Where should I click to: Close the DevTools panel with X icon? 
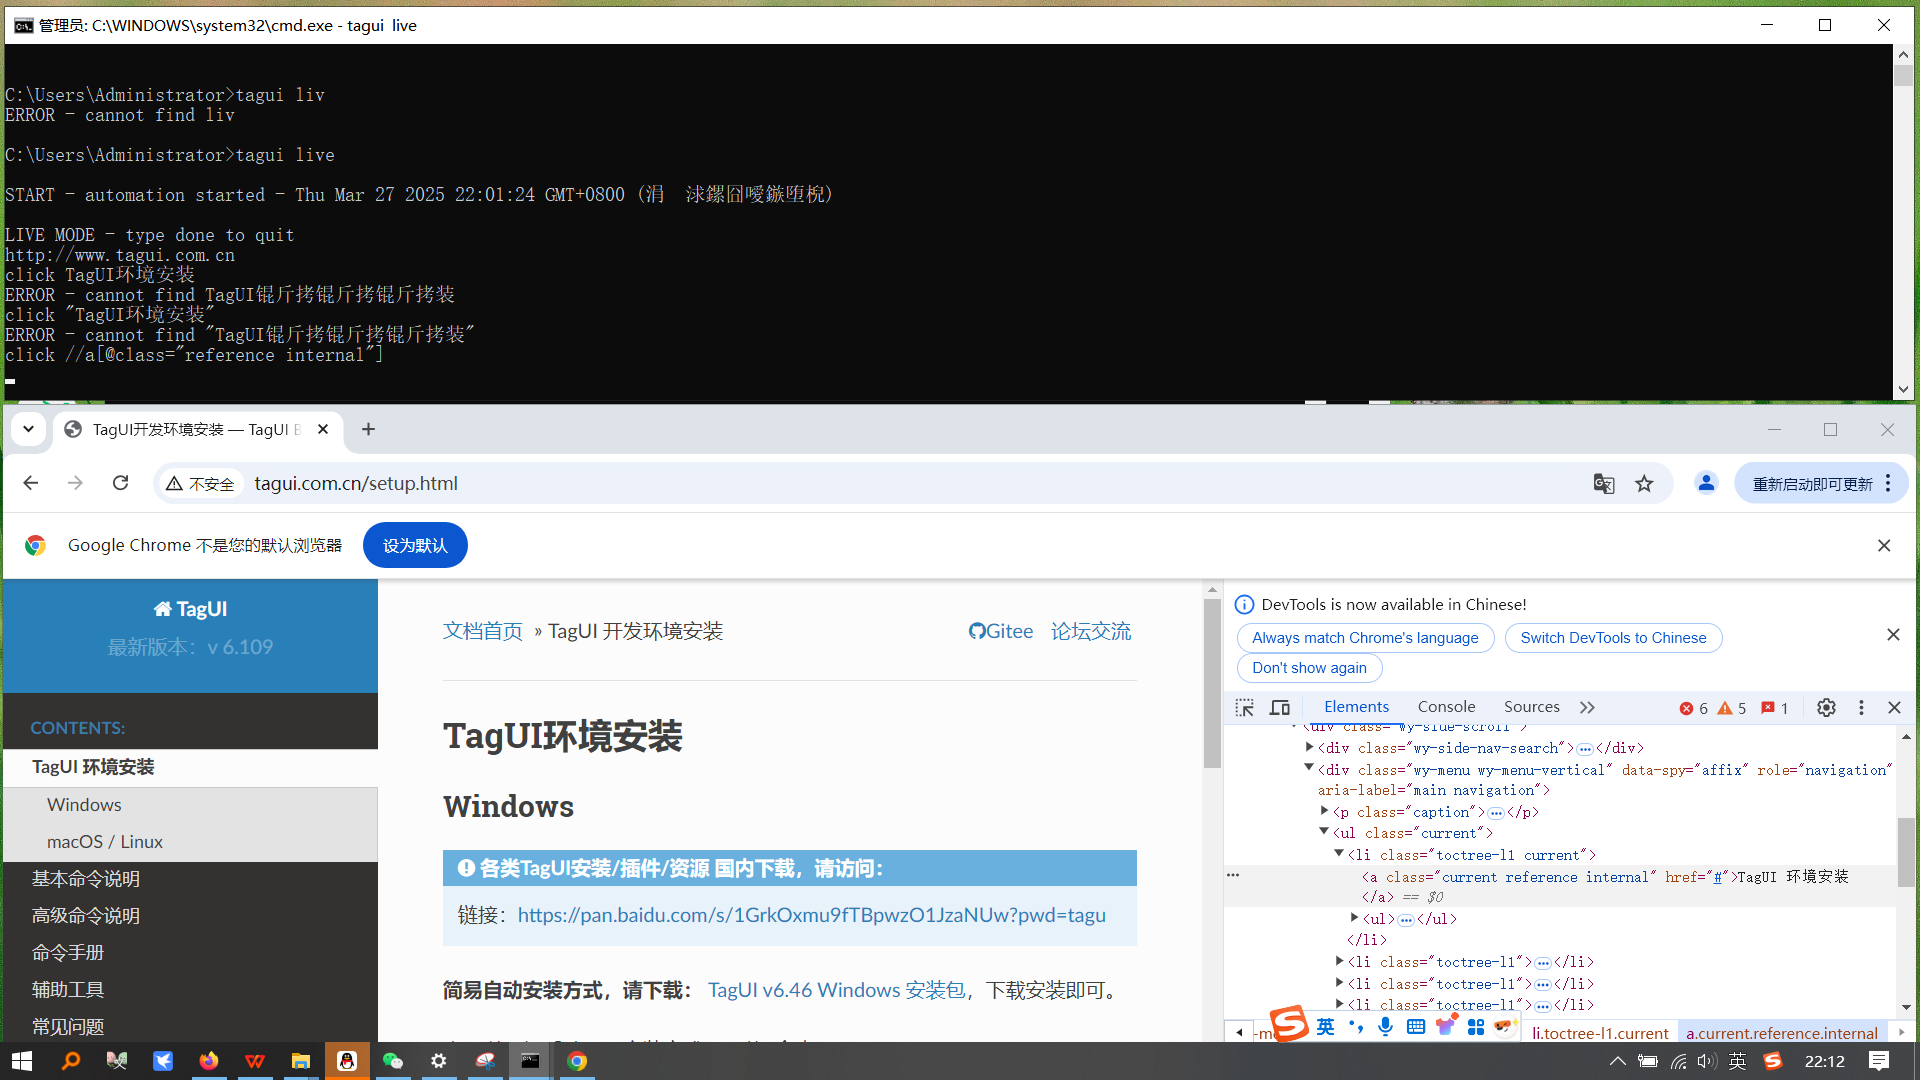[x=1894, y=708]
